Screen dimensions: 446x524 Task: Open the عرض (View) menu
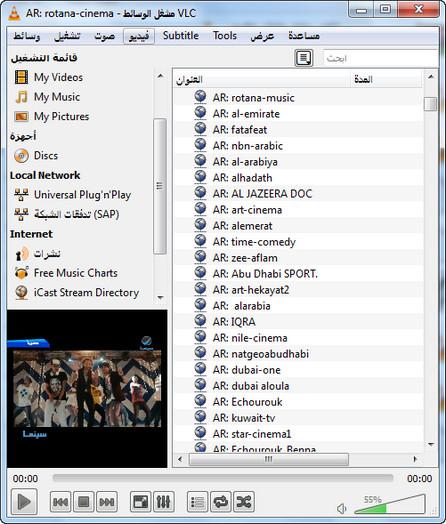[262, 36]
